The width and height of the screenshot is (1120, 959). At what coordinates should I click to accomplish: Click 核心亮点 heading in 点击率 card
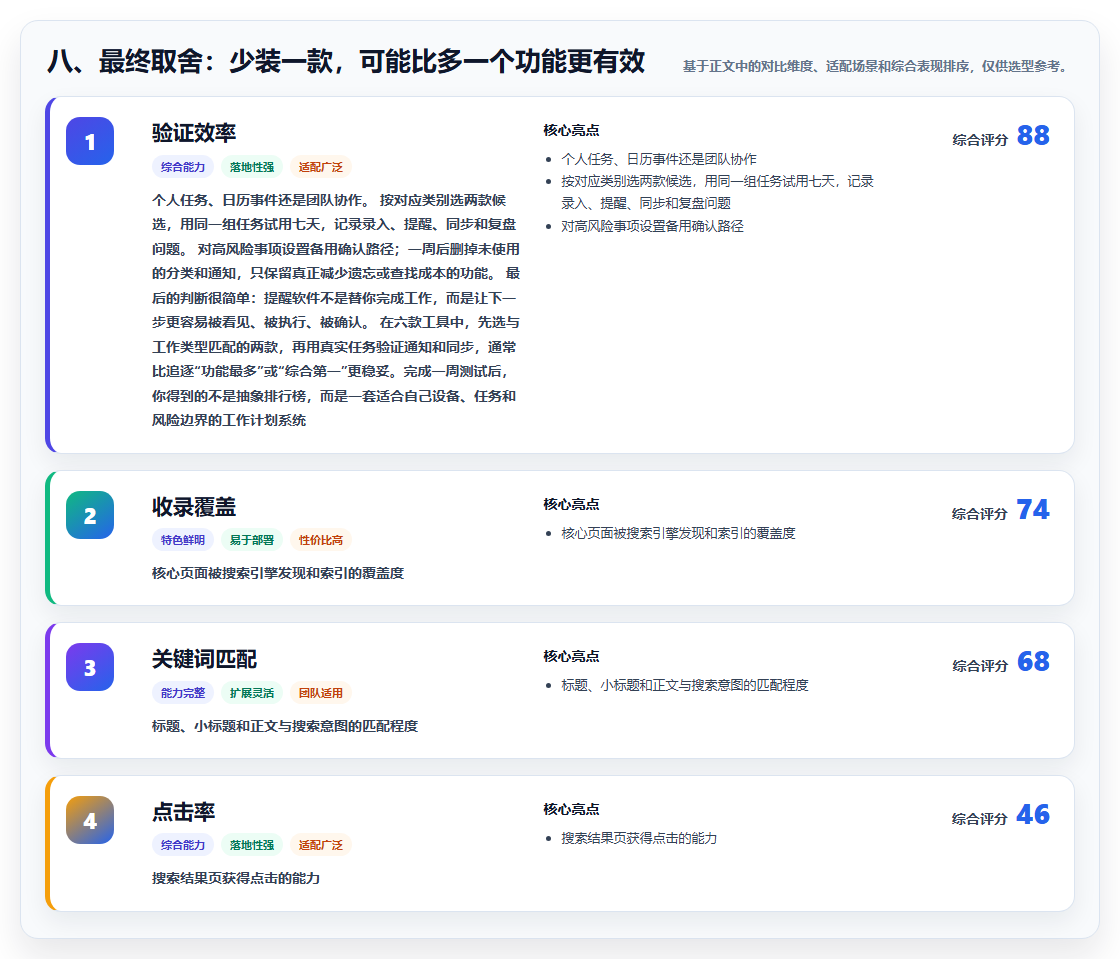coord(571,809)
